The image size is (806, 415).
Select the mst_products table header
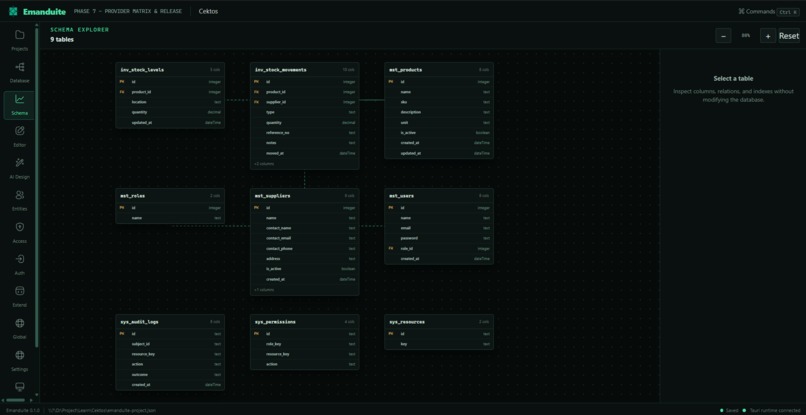439,69
